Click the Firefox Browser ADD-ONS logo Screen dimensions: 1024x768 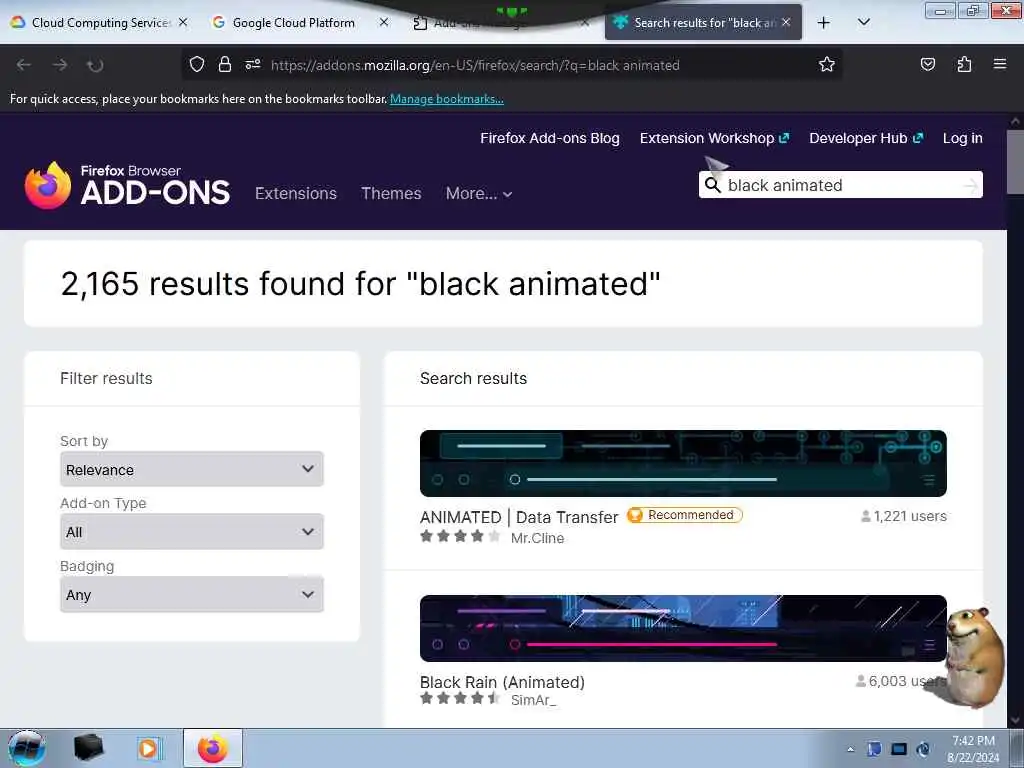(127, 185)
